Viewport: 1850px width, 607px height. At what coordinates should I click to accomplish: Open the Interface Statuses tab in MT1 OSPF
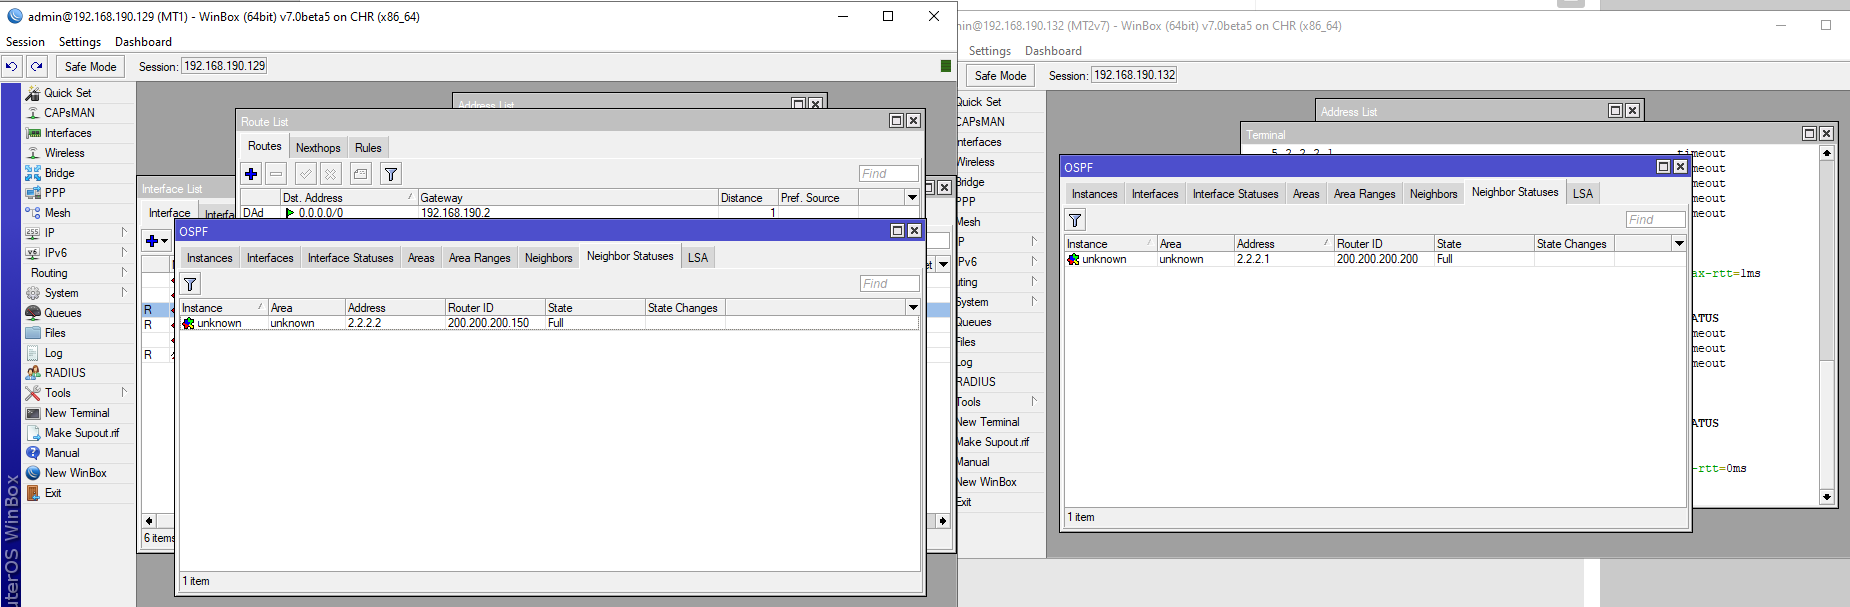350,258
